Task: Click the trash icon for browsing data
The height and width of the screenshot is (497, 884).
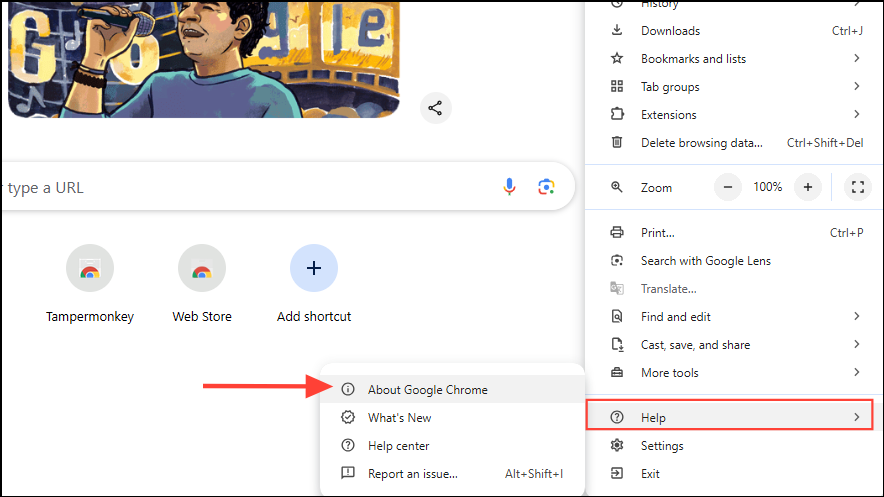Action: pyautogui.click(x=617, y=142)
